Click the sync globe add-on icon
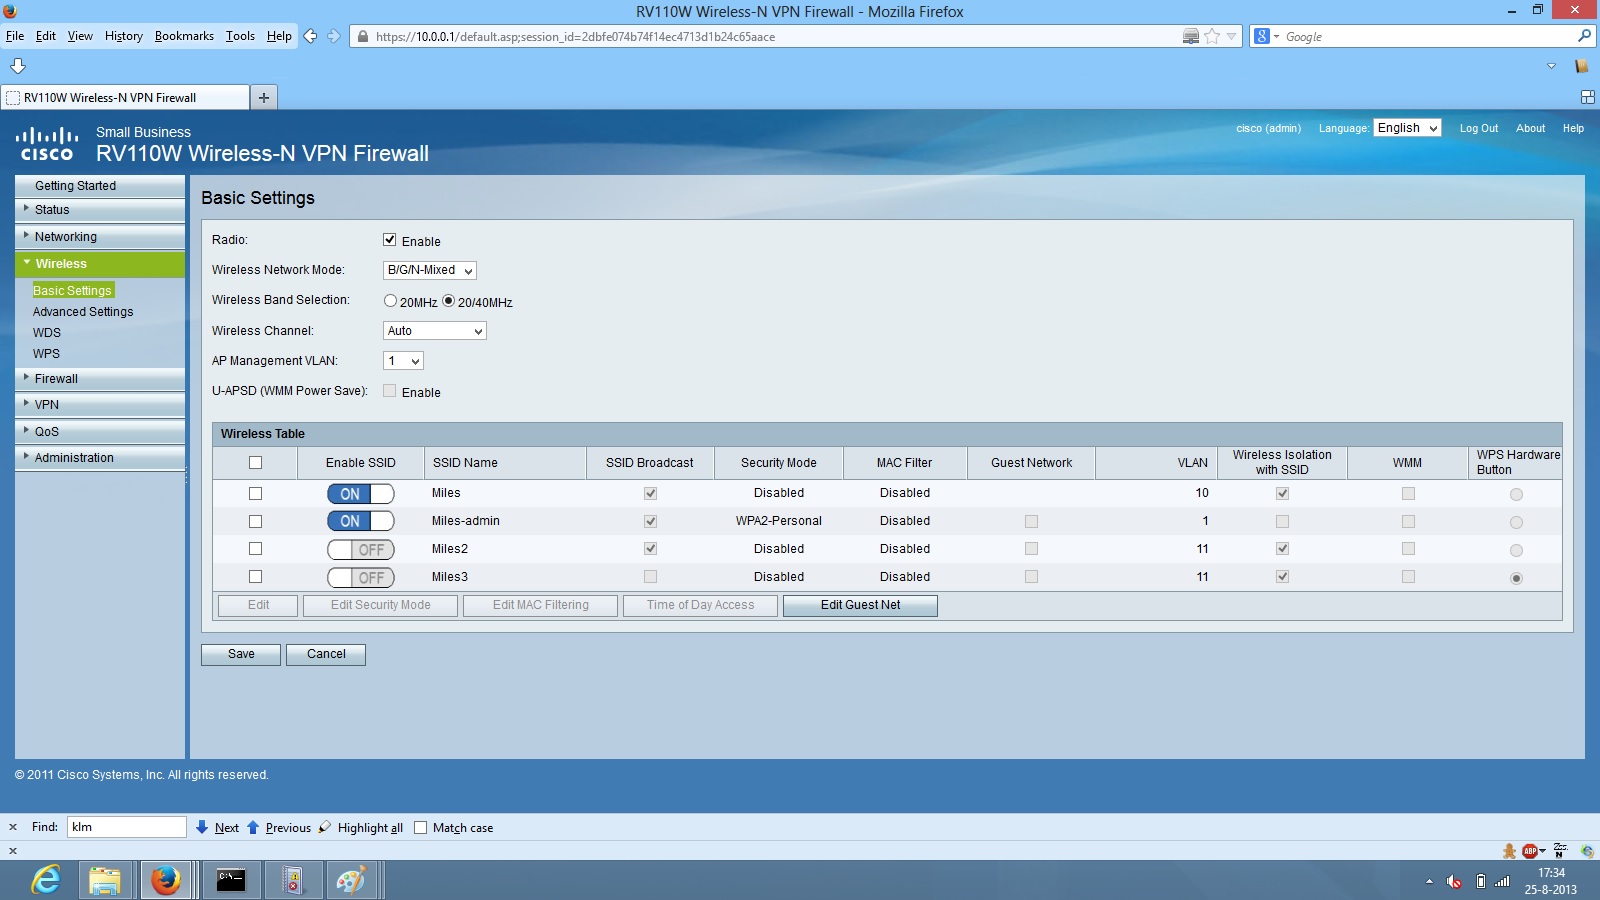This screenshot has width=1600, height=900. click(1587, 851)
